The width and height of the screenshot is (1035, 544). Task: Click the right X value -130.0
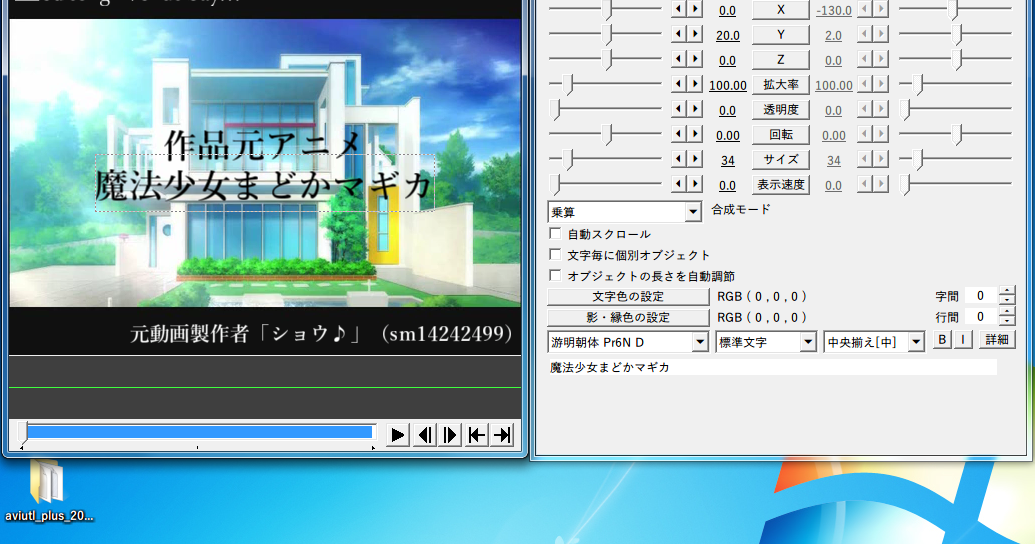click(x=834, y=11)
